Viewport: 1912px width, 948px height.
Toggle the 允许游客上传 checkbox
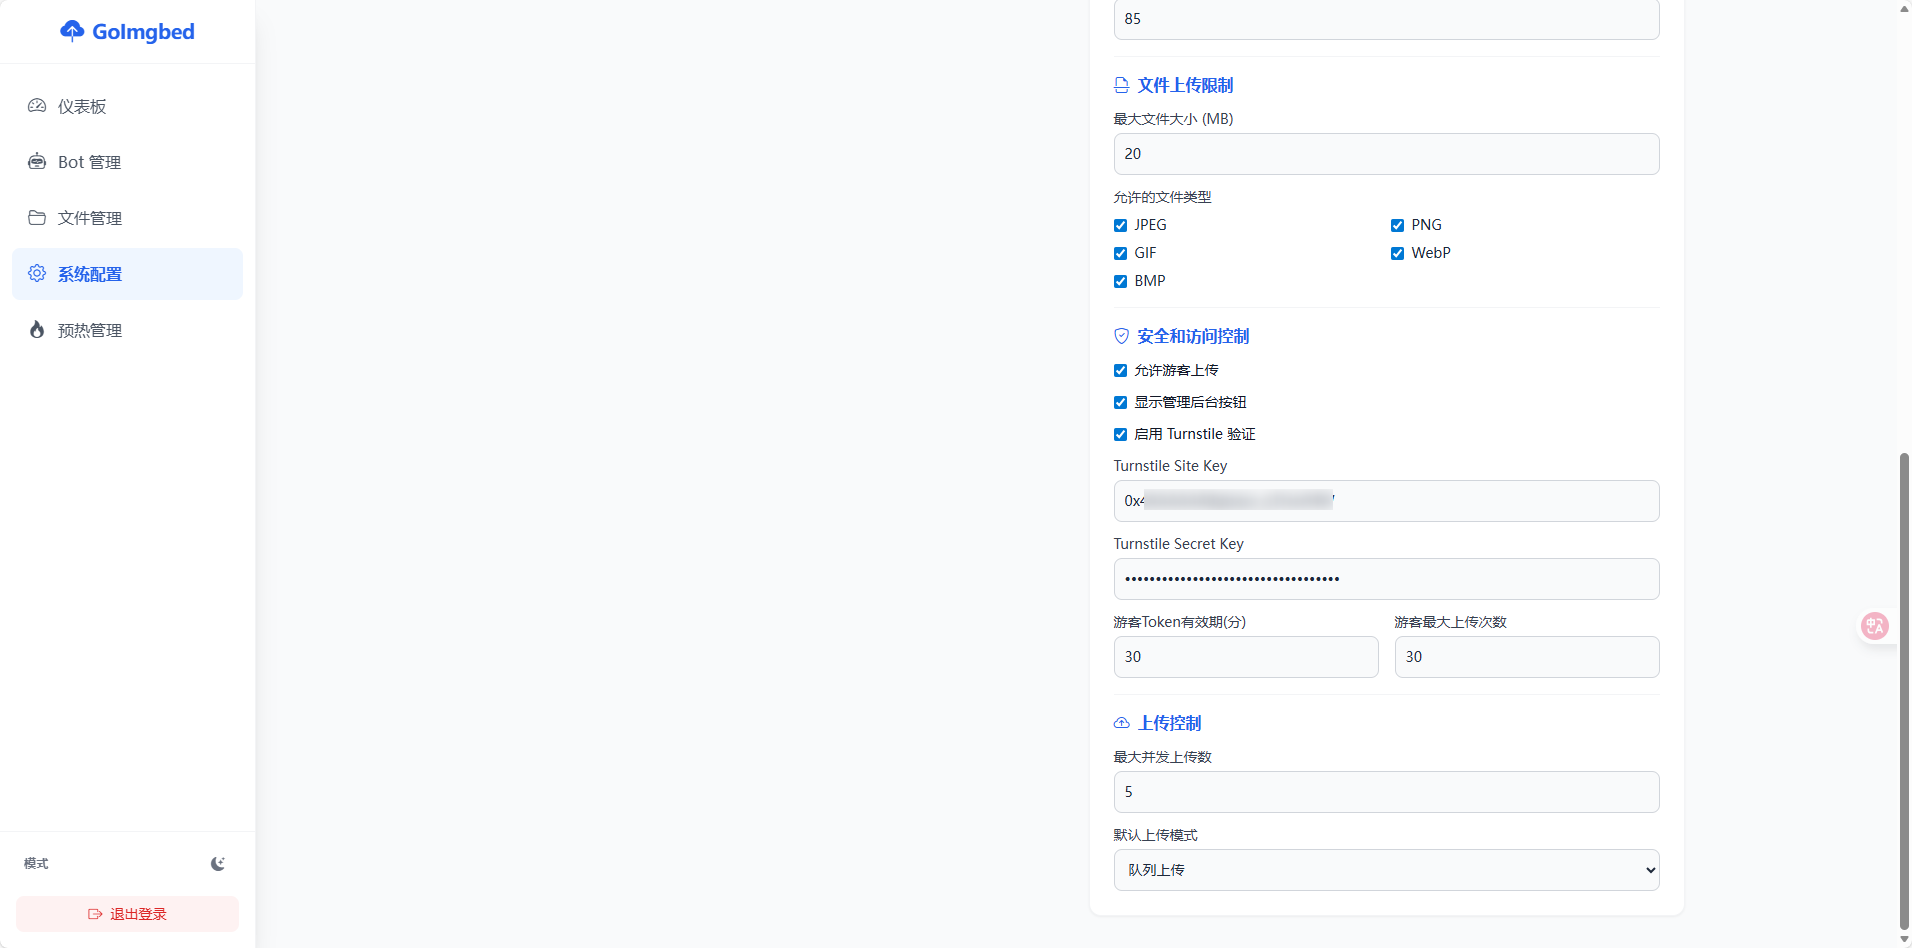(x=1120, y=370)
